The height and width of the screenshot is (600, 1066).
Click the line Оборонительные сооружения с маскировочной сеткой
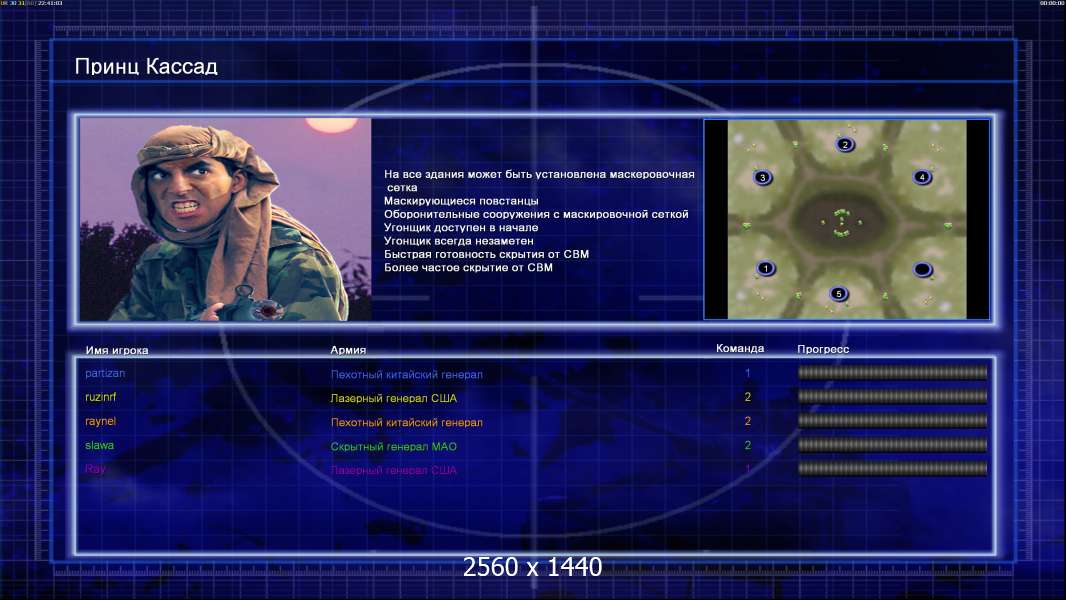tap(536, 214)
